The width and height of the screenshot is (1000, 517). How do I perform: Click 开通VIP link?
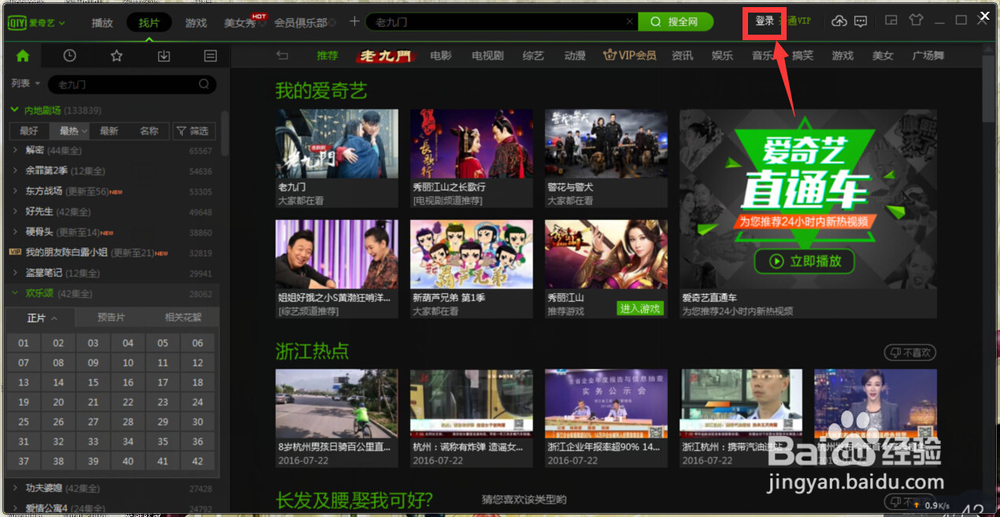795,21
